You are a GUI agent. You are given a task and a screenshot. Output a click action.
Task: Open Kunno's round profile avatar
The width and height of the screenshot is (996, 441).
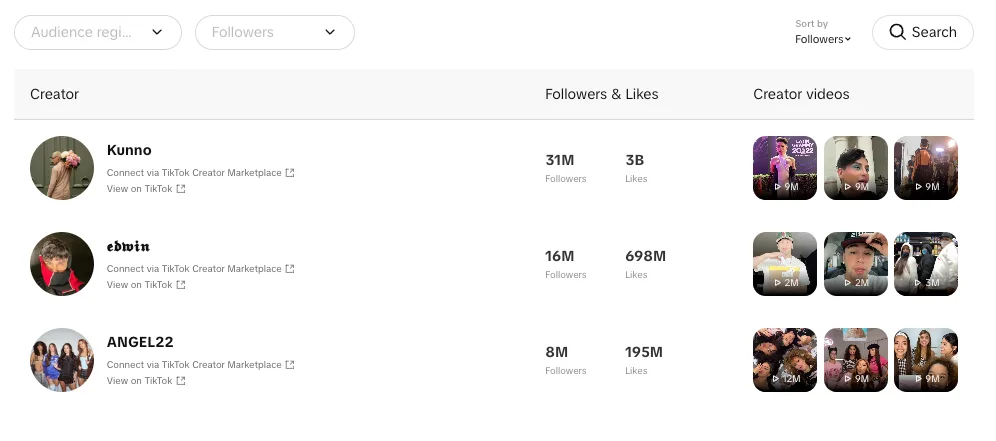point(62,168)
